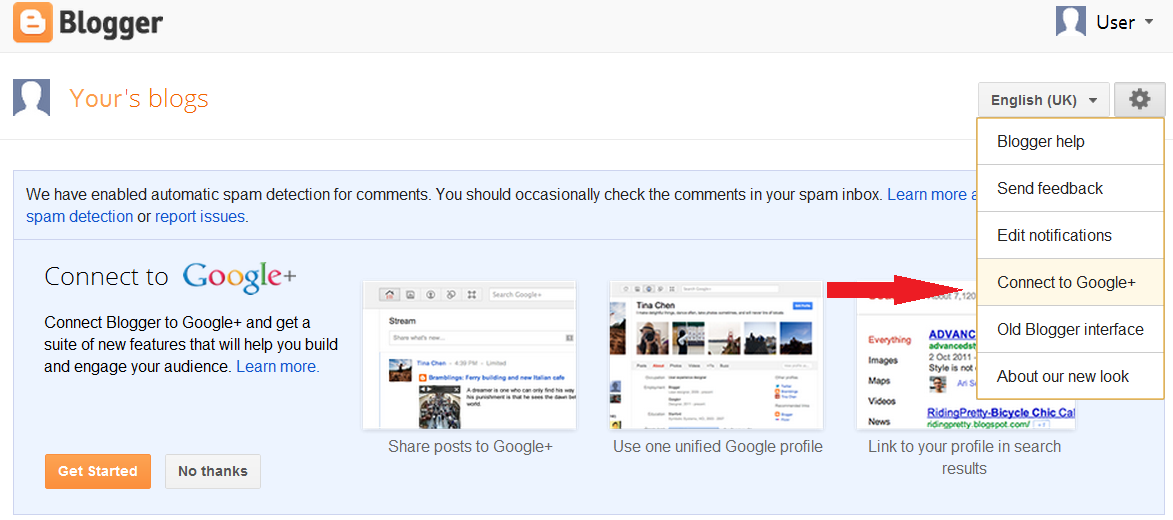Click the unified Google profile thumbnail
The image size is (1173, 520).
coord(716,355)
